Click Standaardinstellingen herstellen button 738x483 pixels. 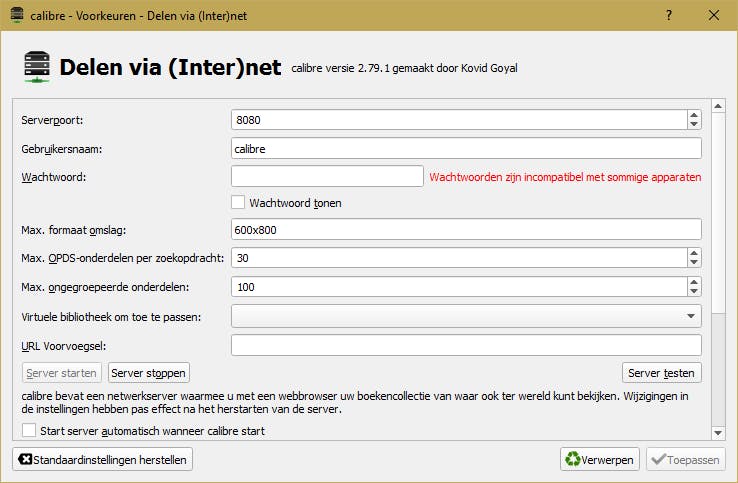point(103,459)
